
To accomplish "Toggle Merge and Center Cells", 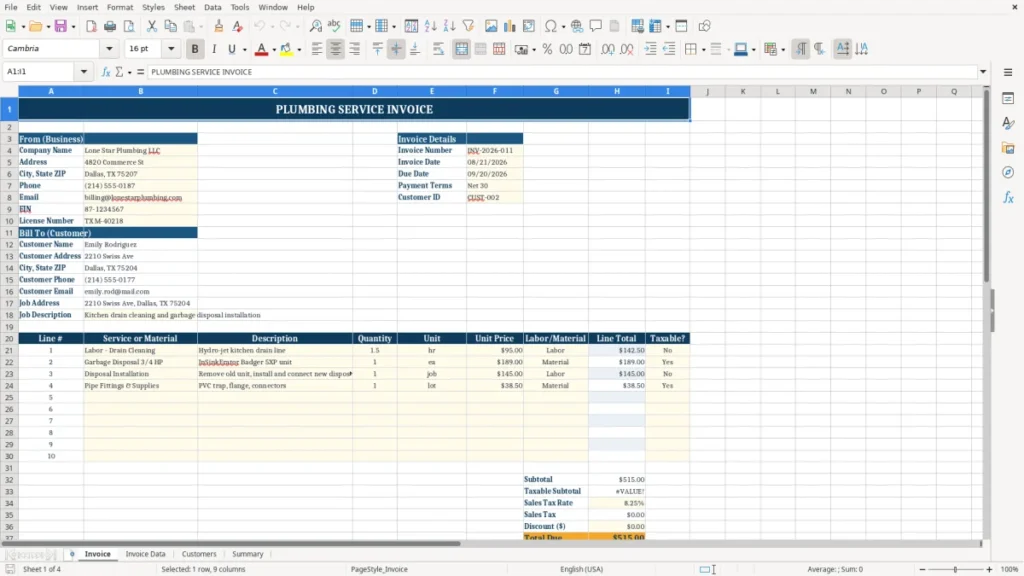I will [461, 49].
